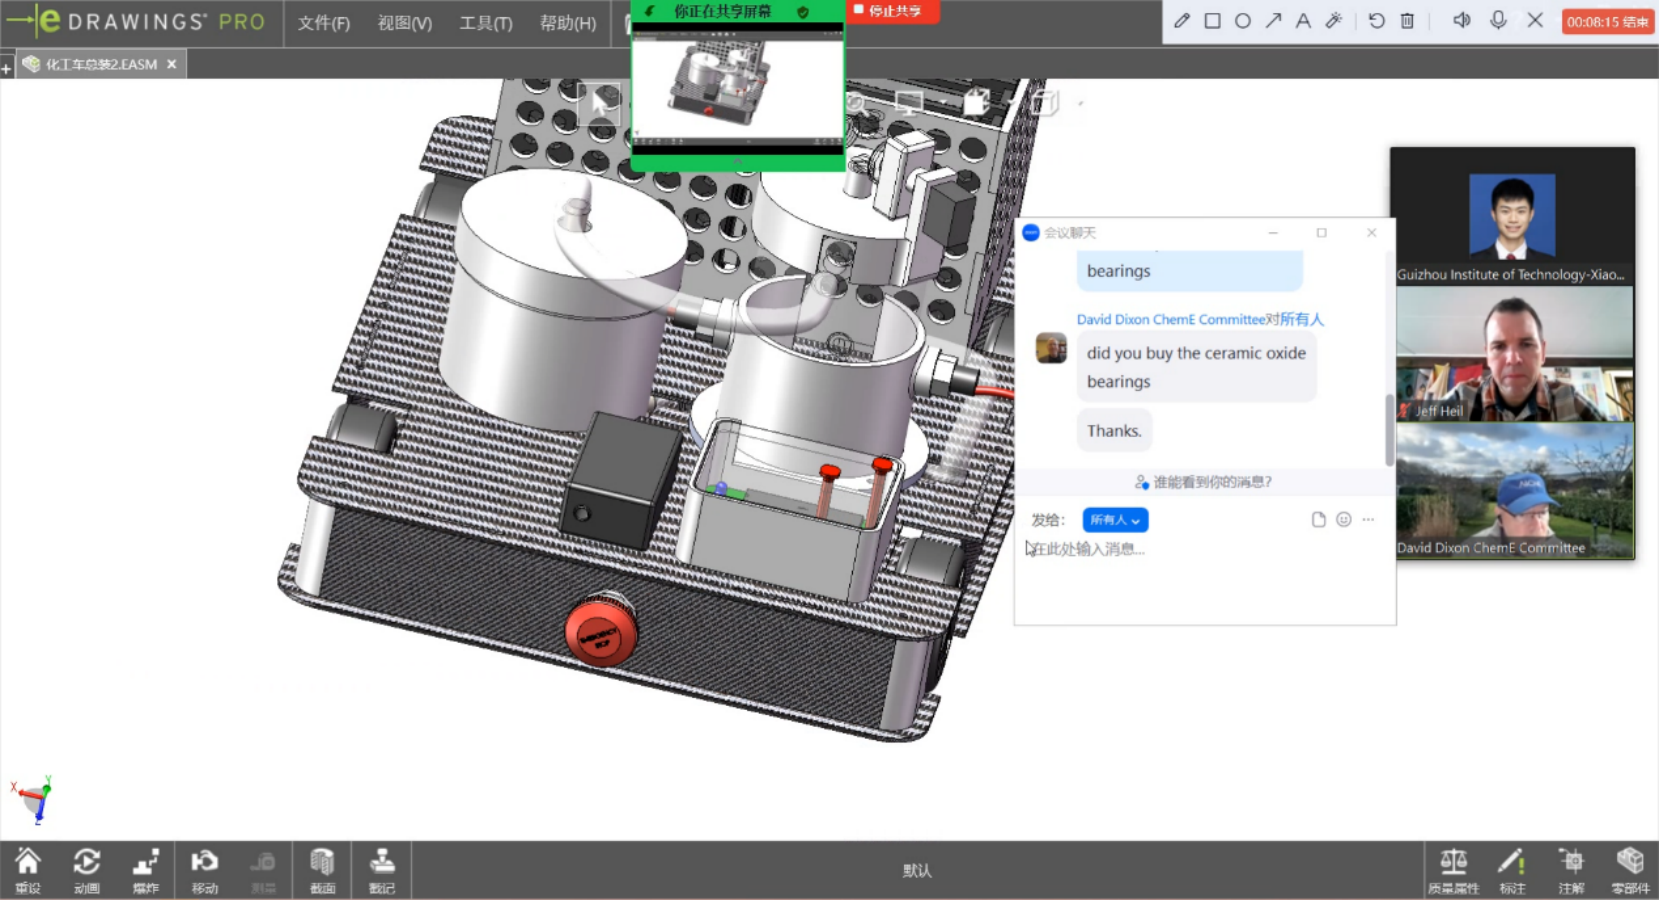This screenshot has height=900, width=1659.
Task: Click the Home reset view icon
Action: tap(28, 868)
